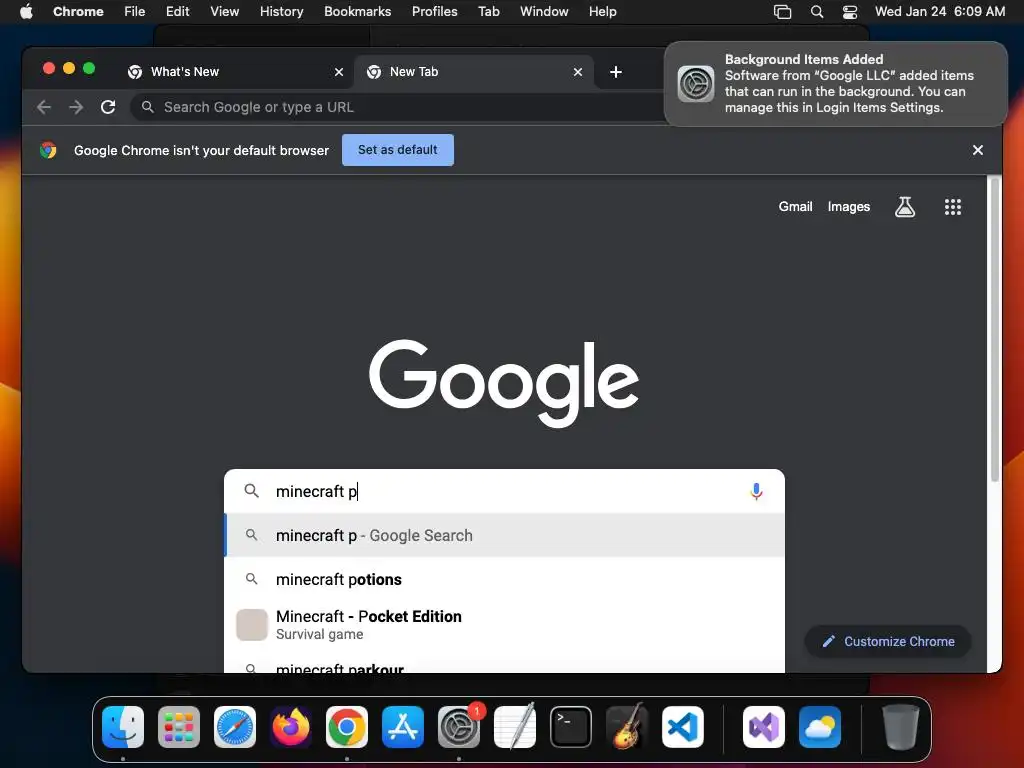
Task: Open the History menu
Action: pos(281,12)
